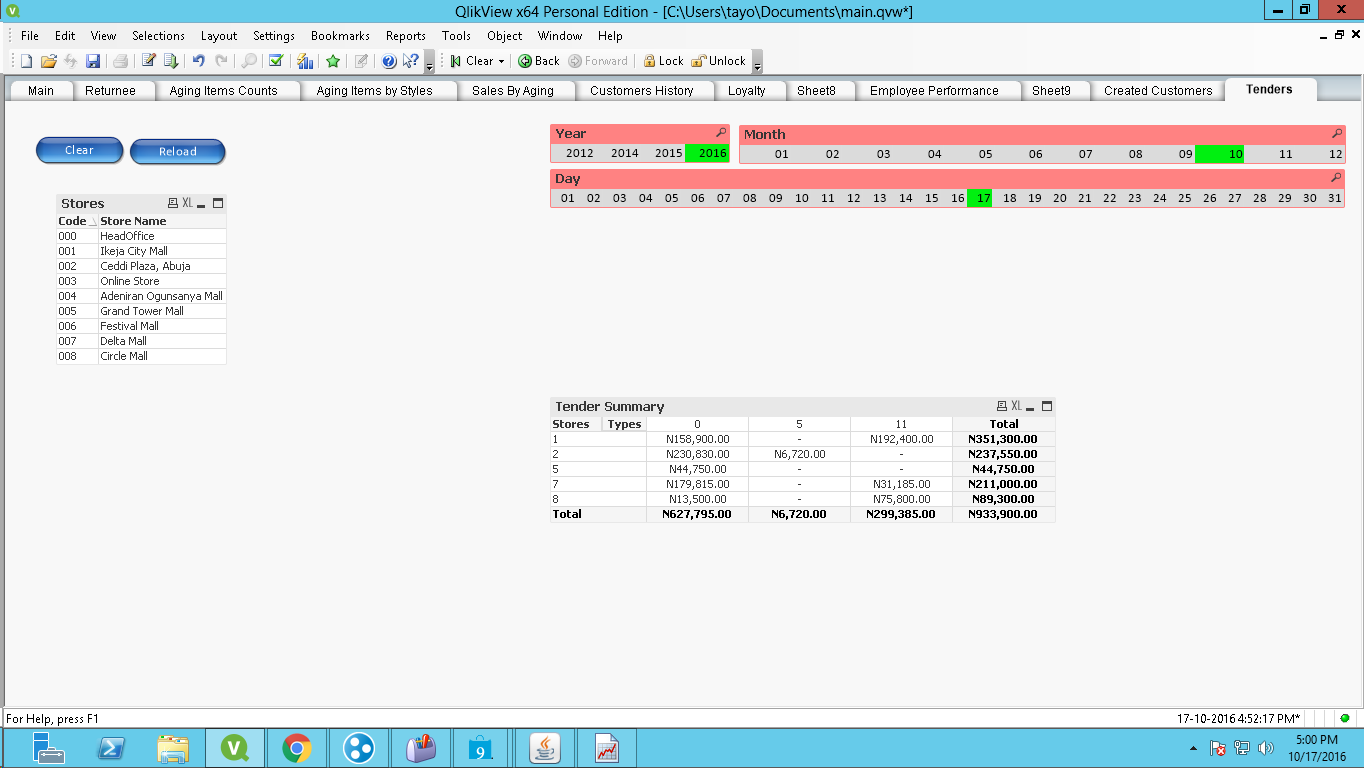The height and width of the screenshot is (768, 1364).
Task: Click the blue Clear button
Action: [79, 151]
